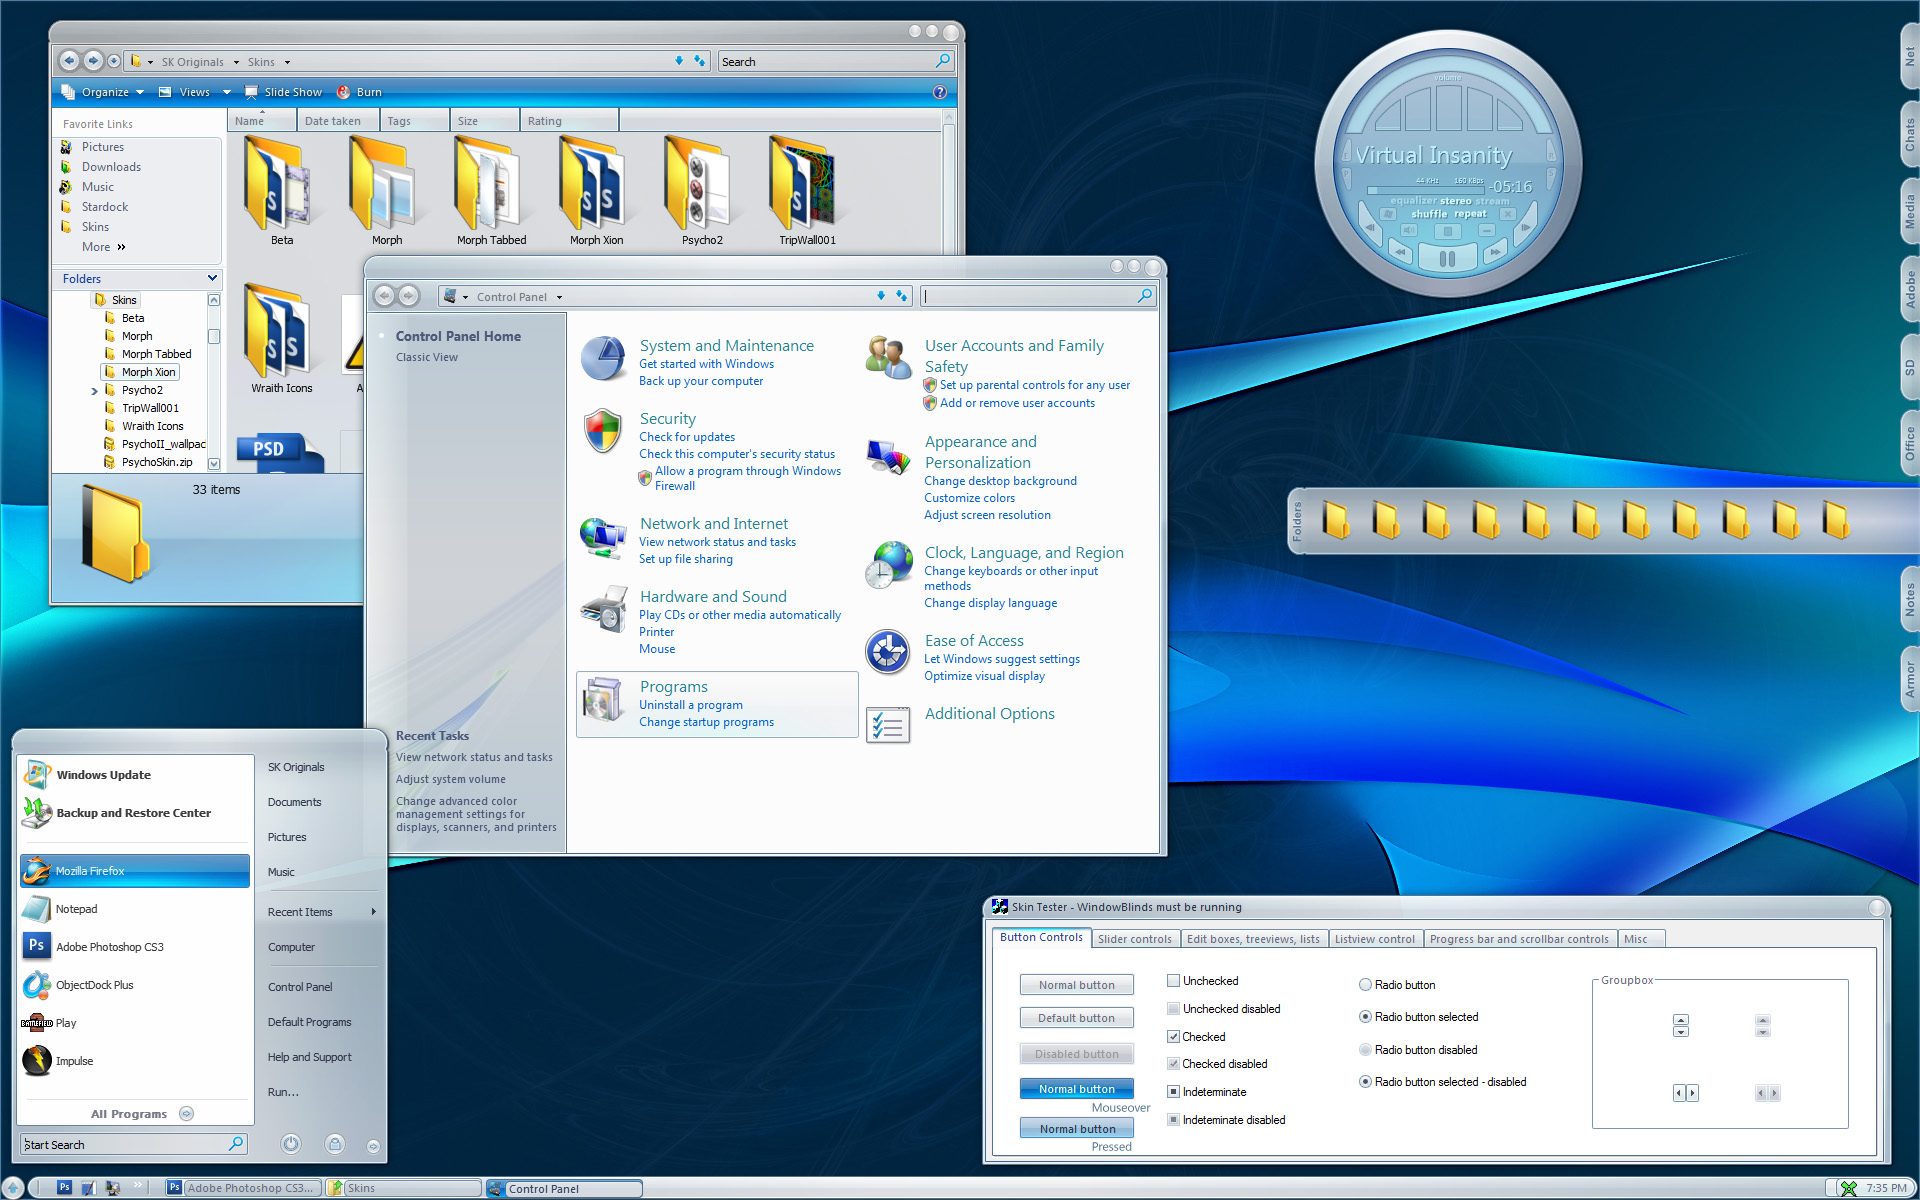Toggle repeat in the media player widget
The image size is (1920, 1200).
(1470, 214)
